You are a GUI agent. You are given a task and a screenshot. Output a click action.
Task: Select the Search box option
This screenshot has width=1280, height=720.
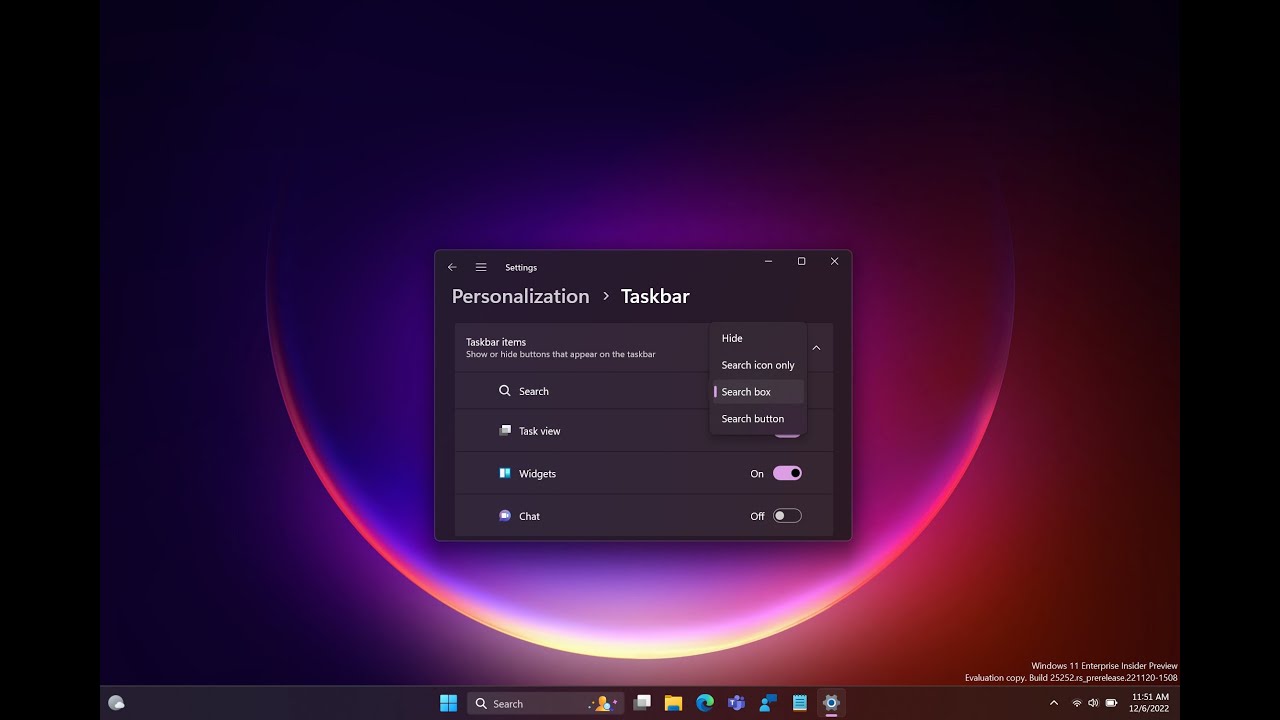click(758, 392)
